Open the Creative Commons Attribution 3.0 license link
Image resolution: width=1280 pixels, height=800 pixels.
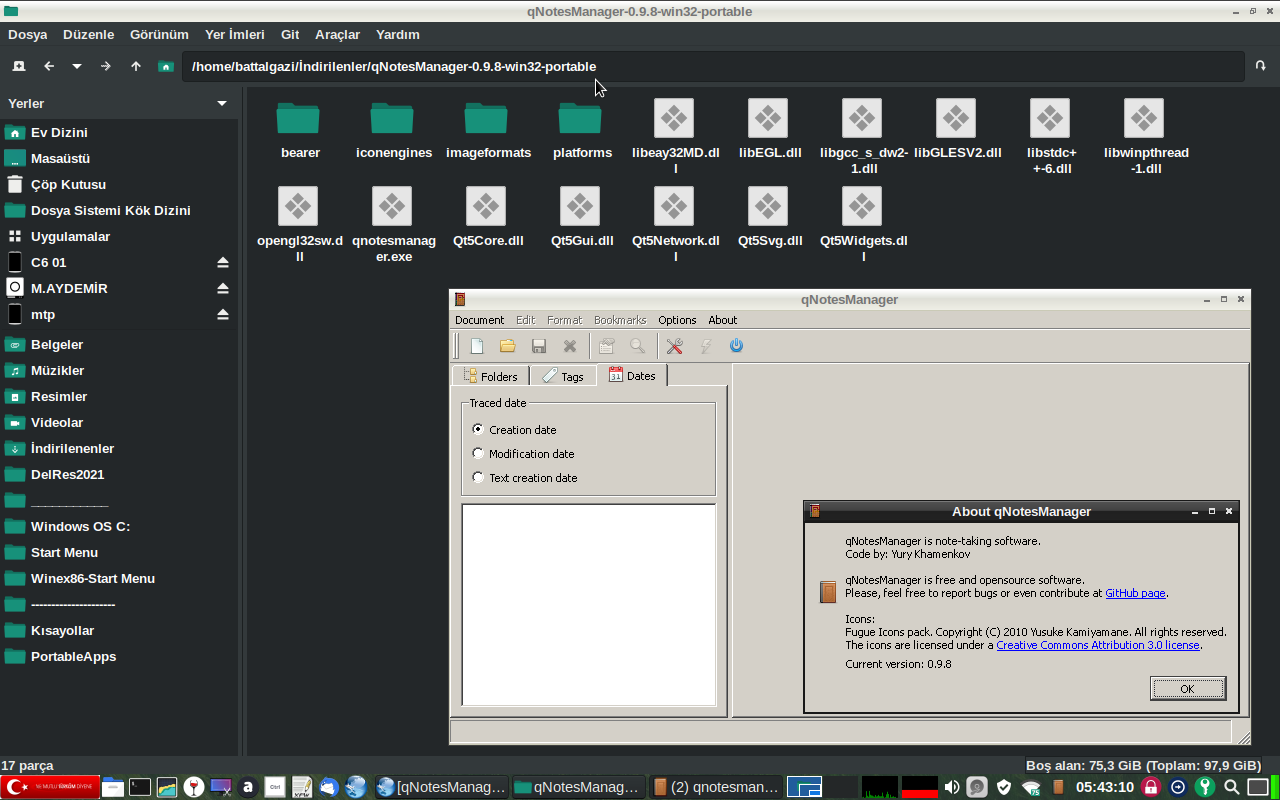point(1098,645)
